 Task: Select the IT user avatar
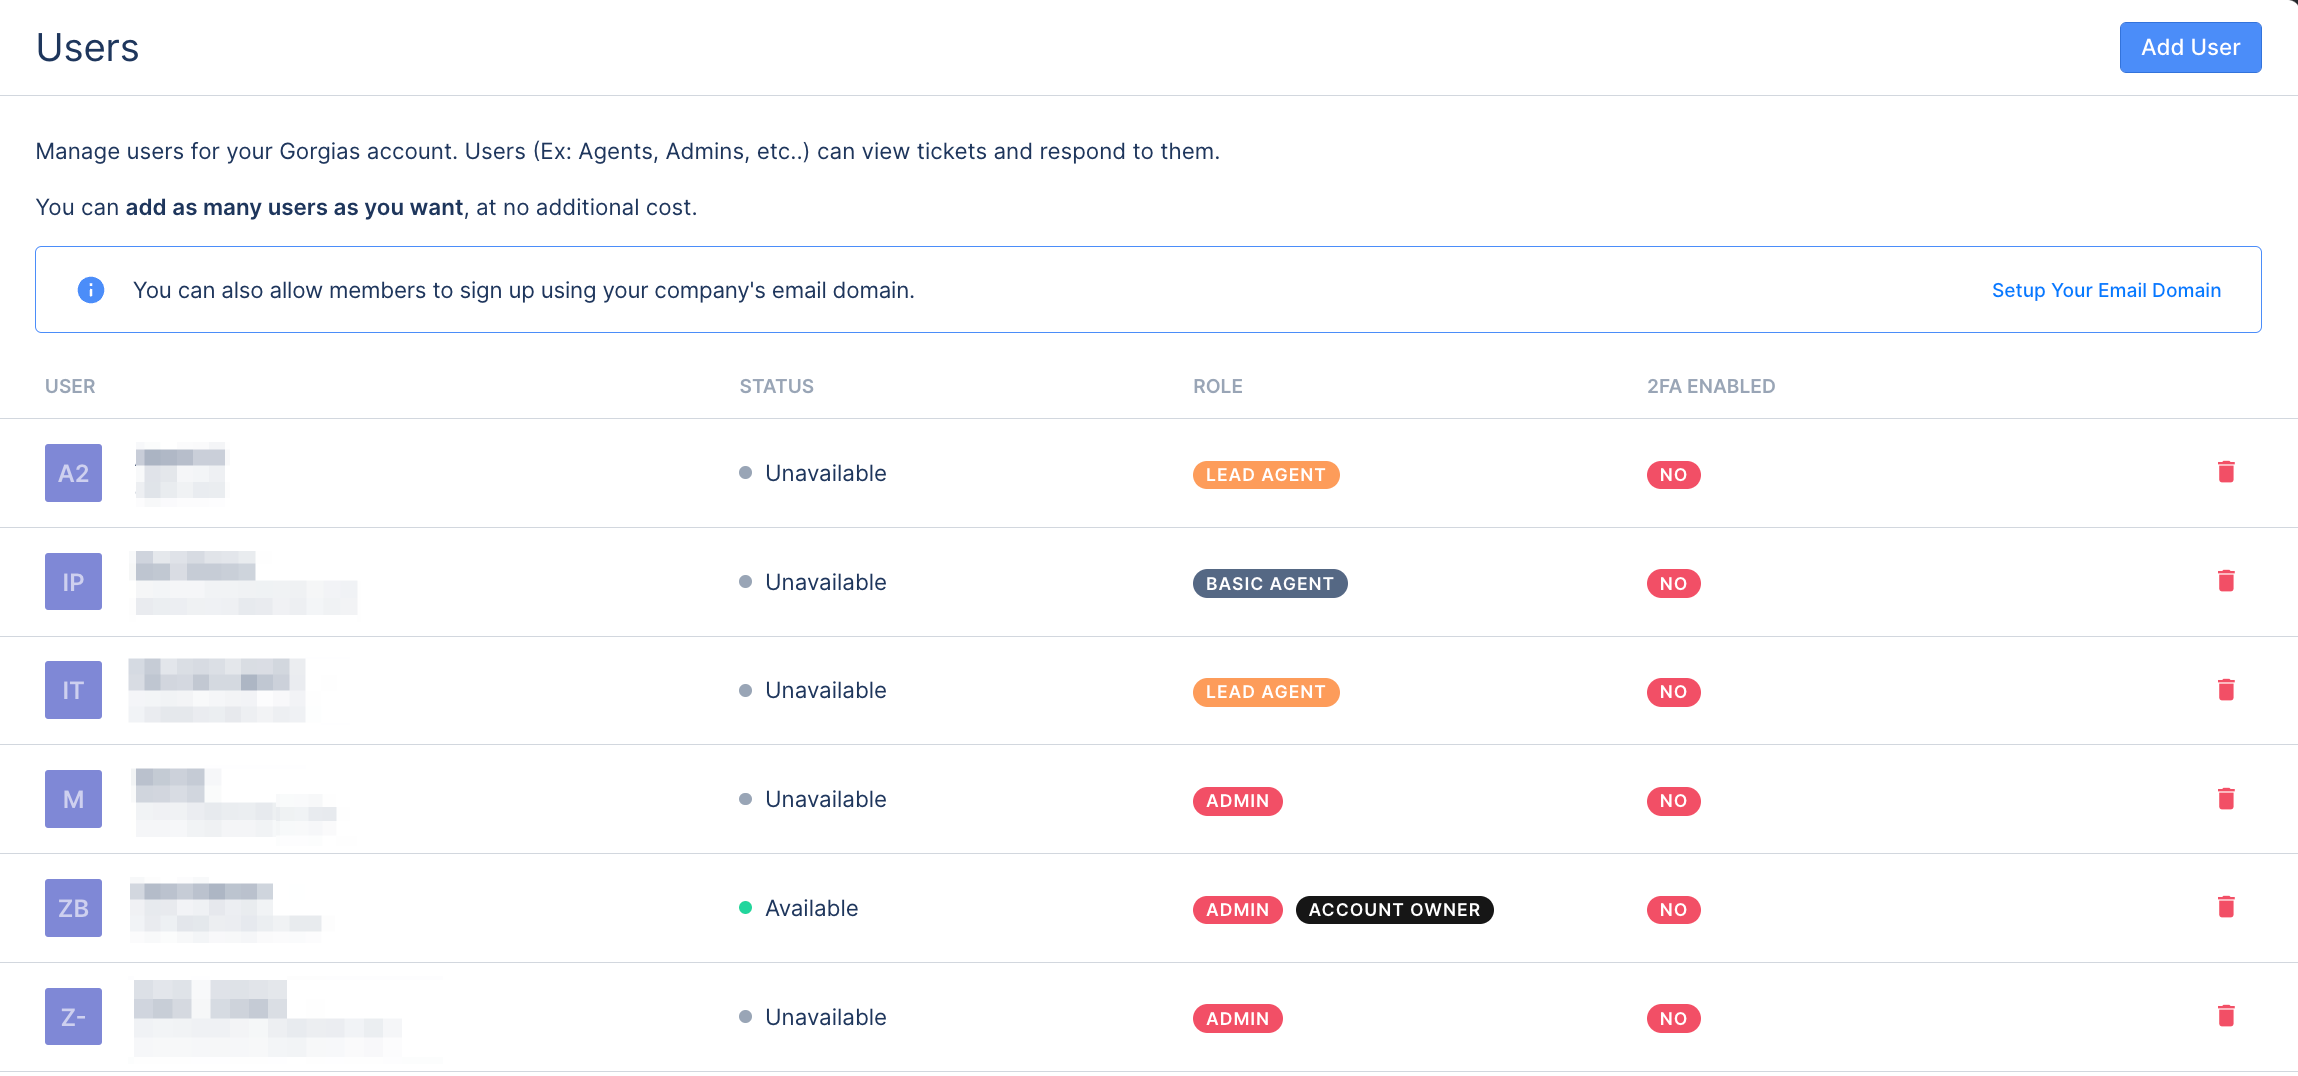pos(73,690)
